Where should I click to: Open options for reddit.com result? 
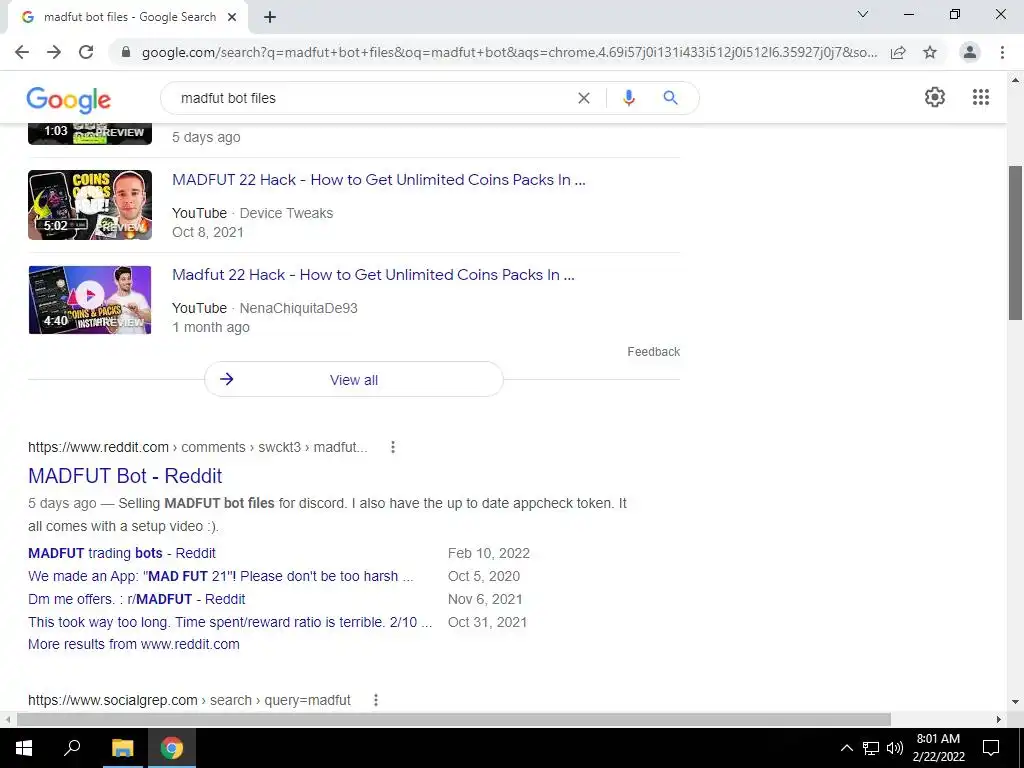392,447
